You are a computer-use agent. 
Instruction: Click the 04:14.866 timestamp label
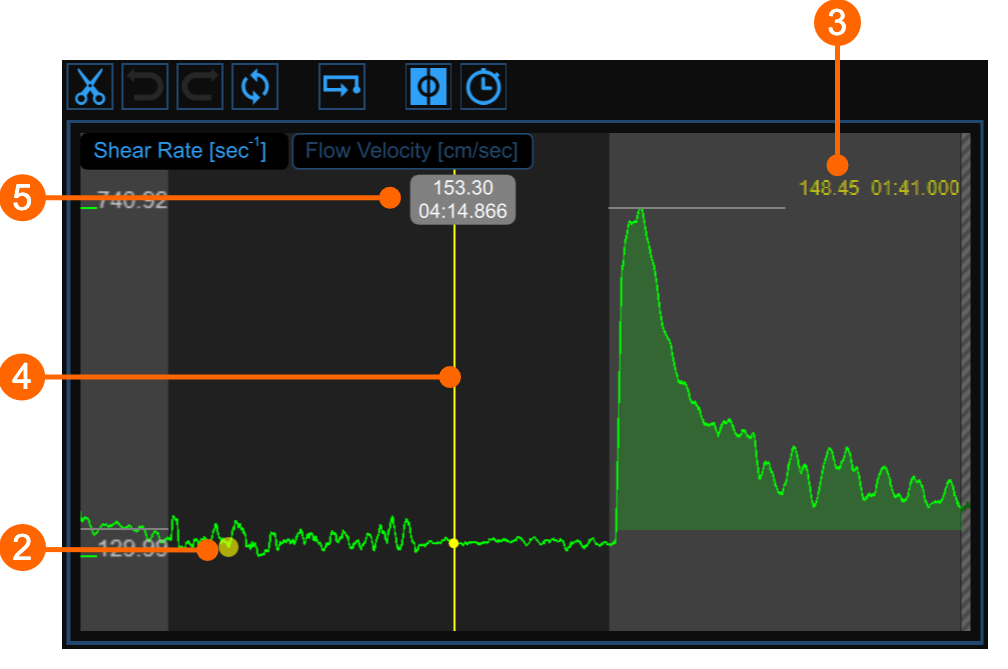[463, 212]
